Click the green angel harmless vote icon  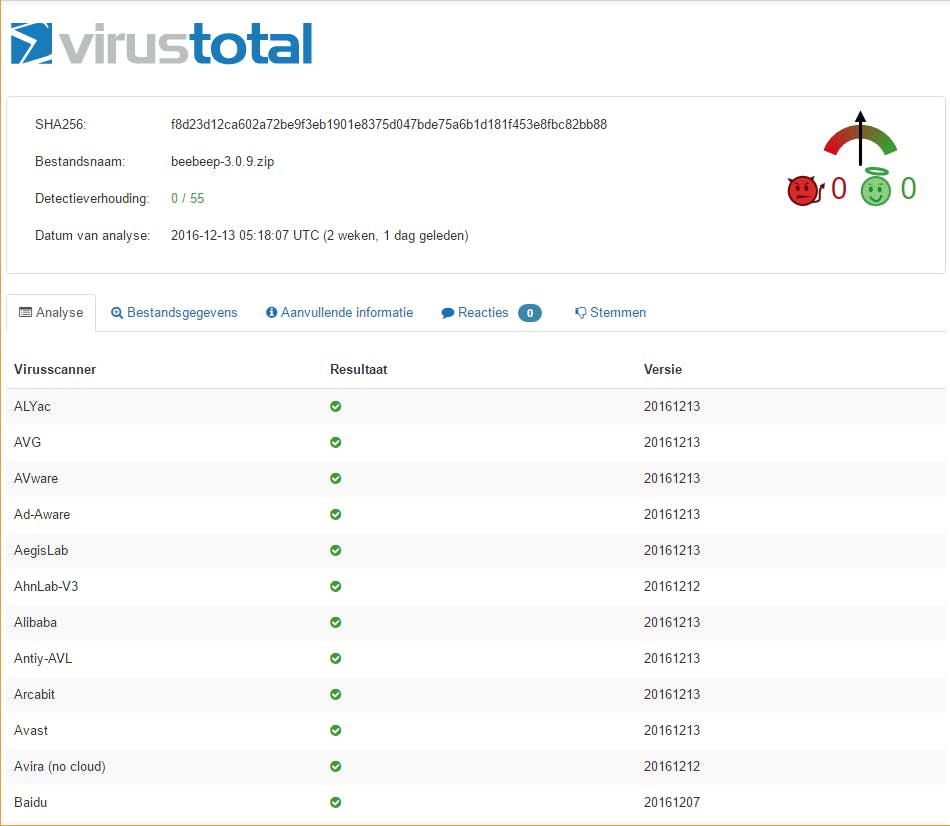[x=875, y=187]
